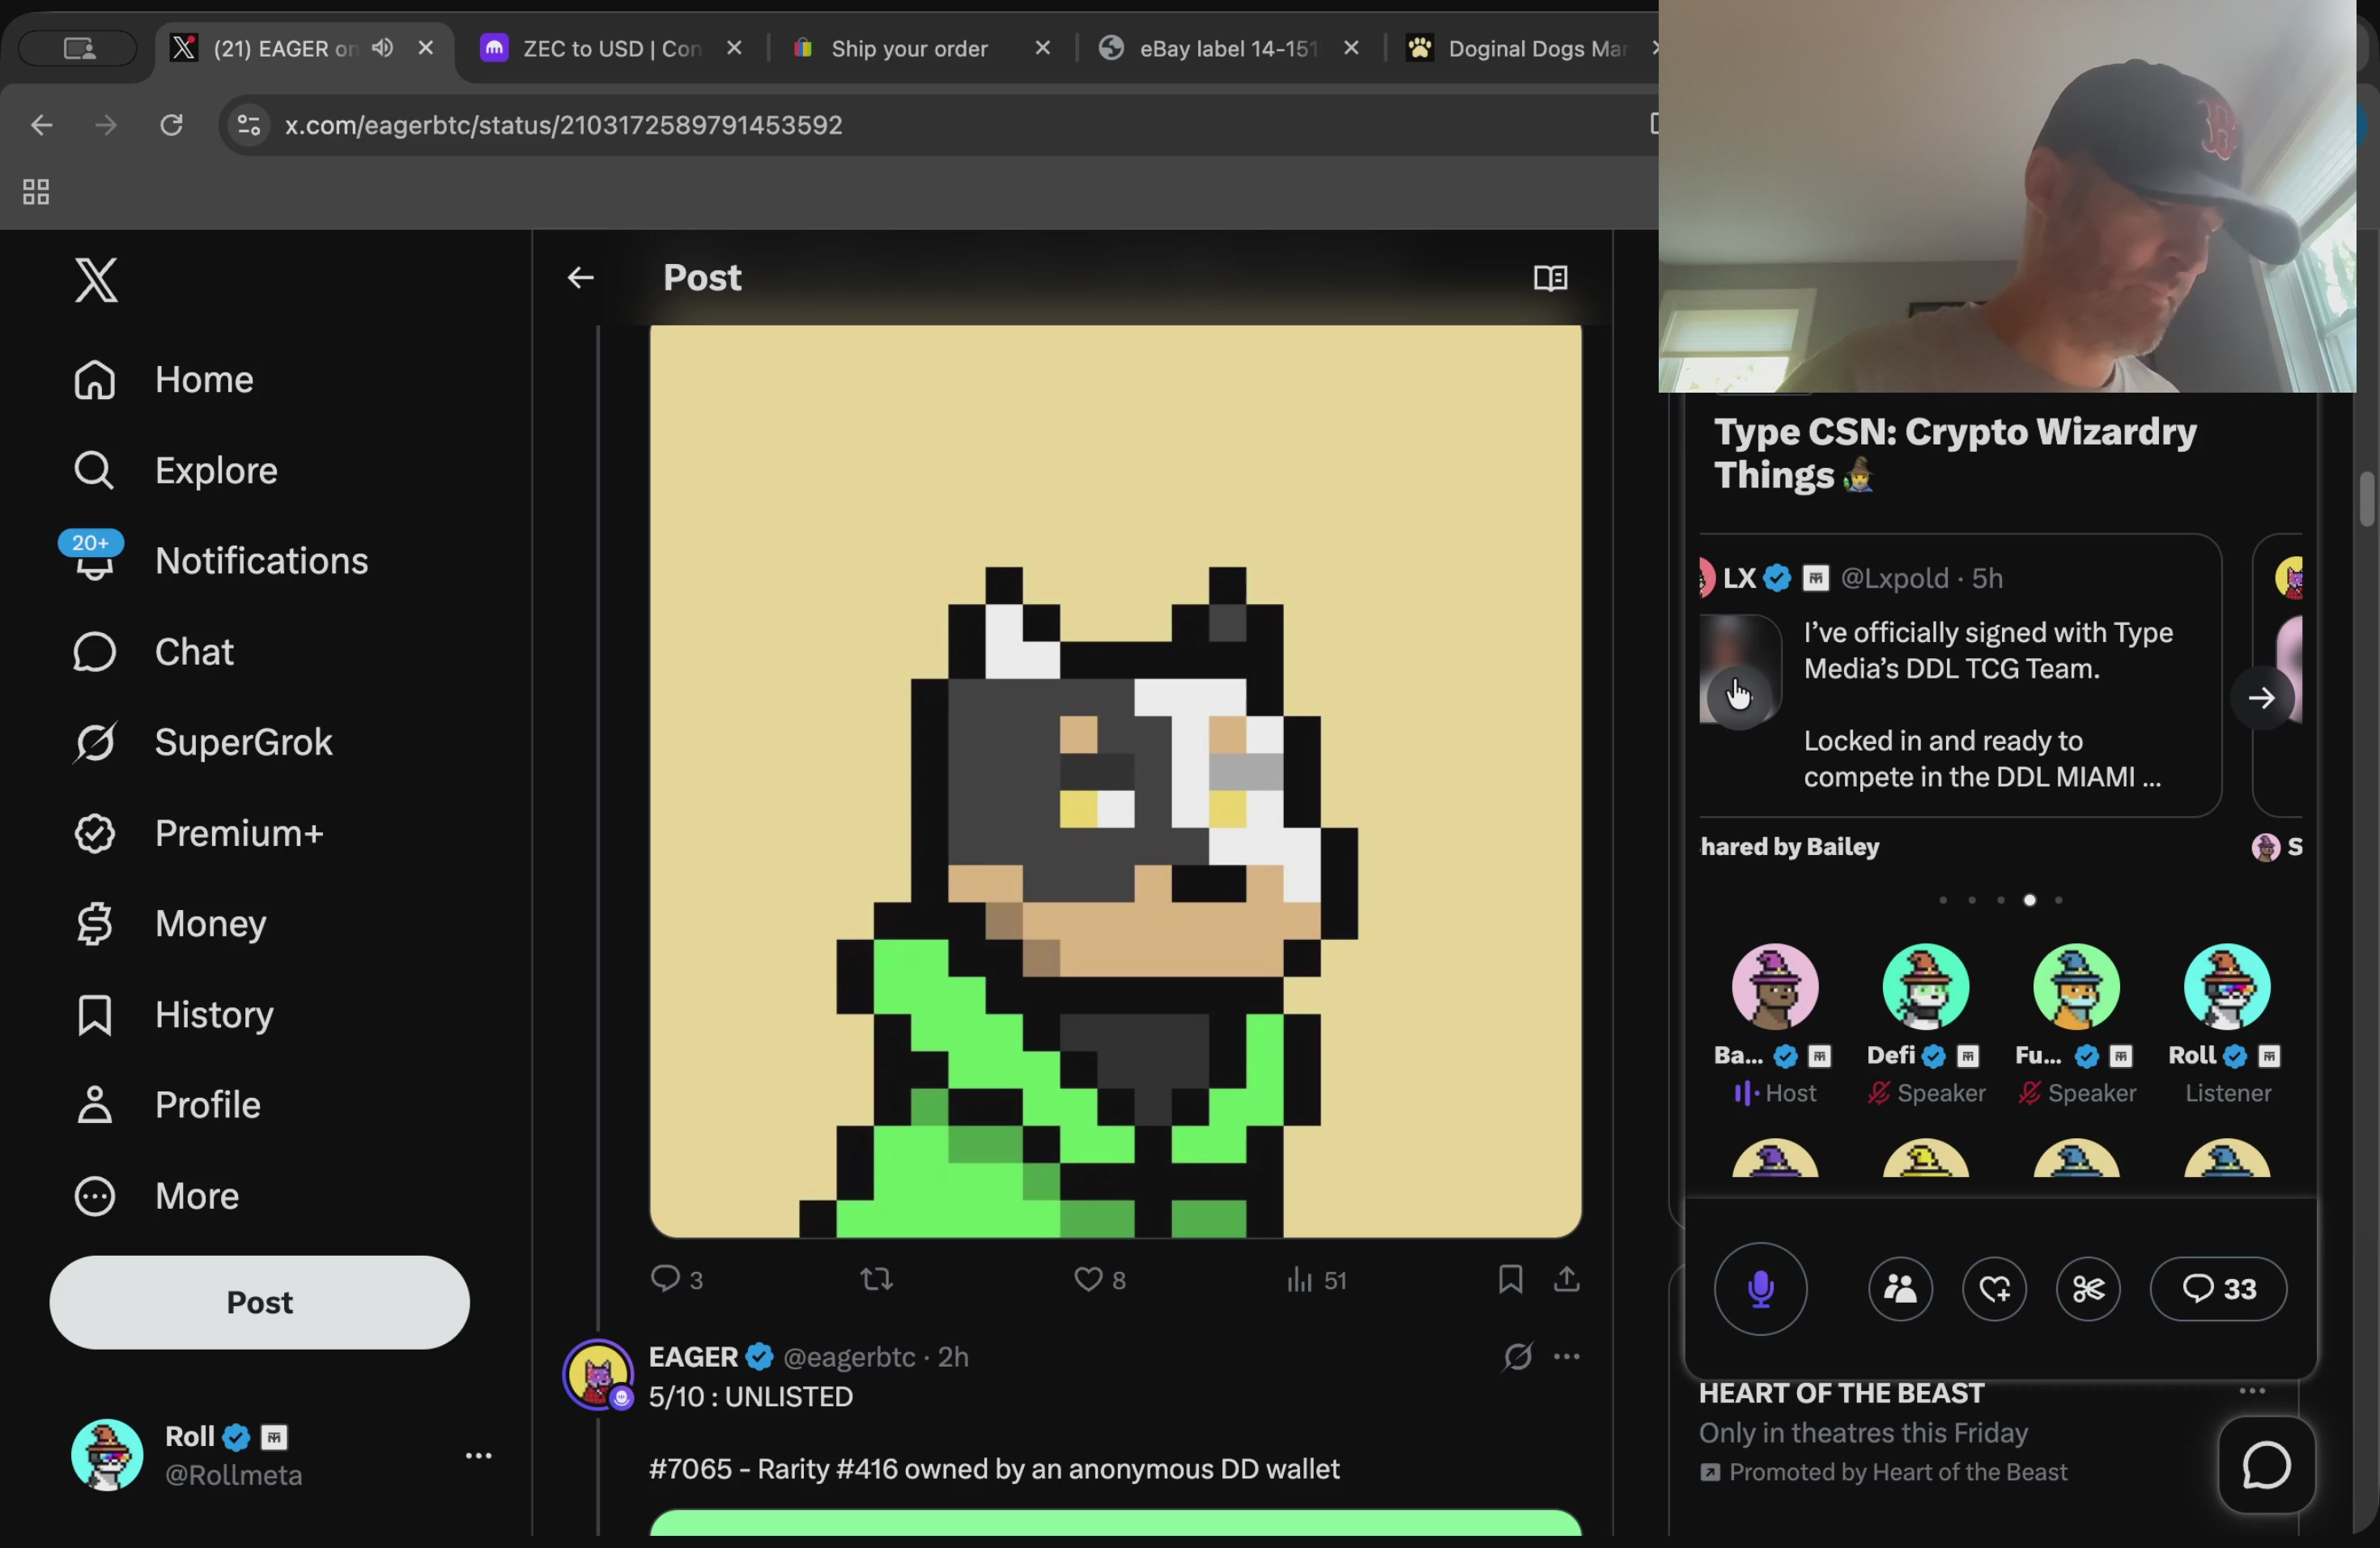
Task: Click the X logo in sidebar
Action: (96, 280)
